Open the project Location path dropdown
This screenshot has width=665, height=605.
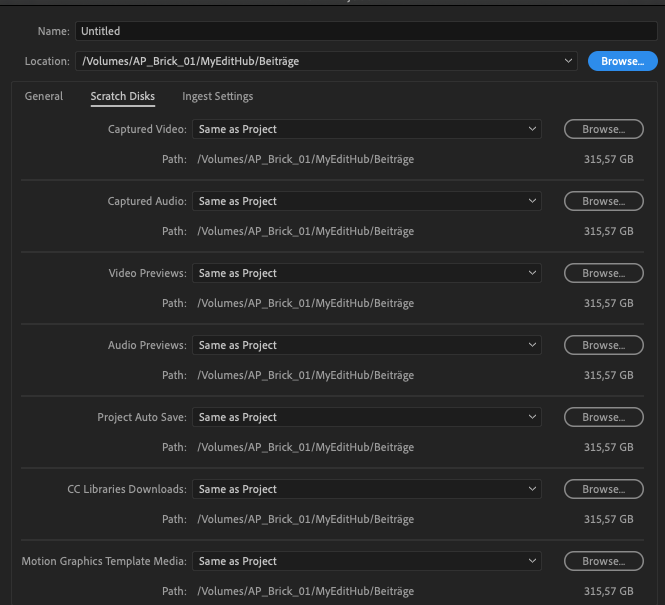coord(326,61)
